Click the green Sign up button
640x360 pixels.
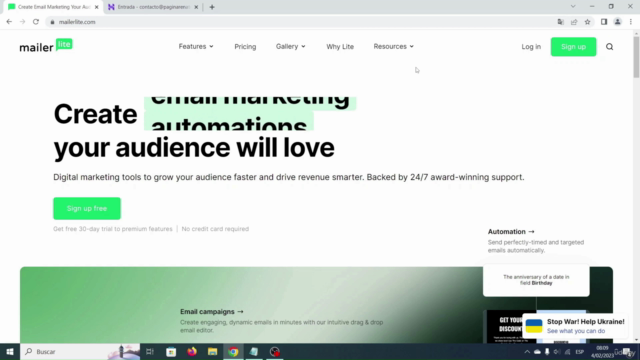(x=573, y=47)
